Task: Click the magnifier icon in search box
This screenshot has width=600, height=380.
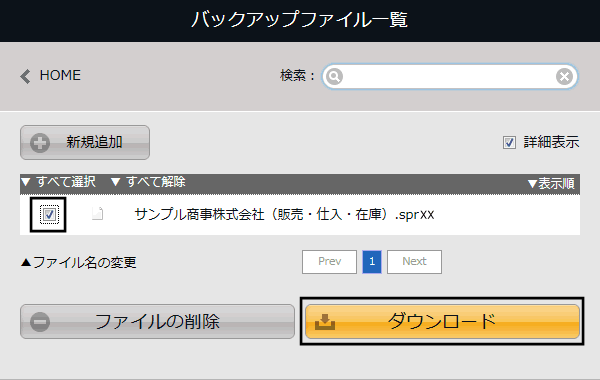Action: coord(334,77)
